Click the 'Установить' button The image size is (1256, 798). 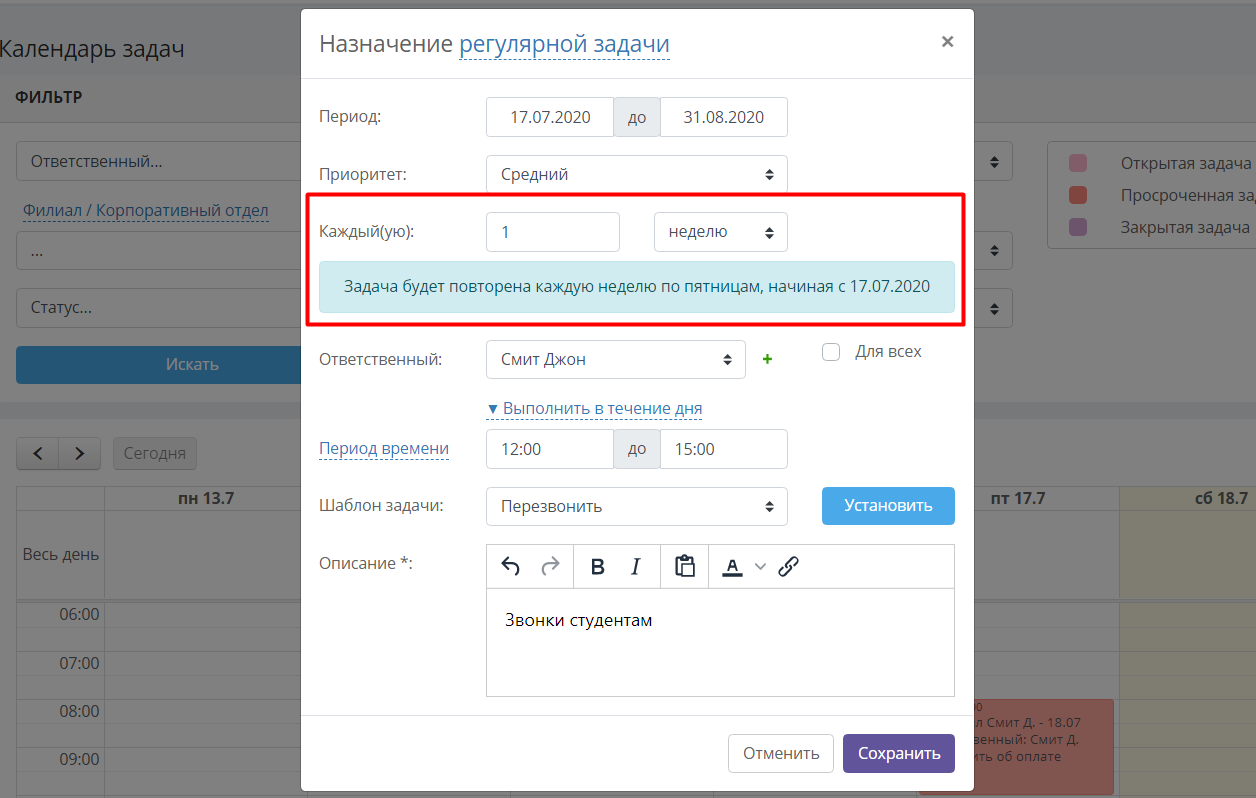(888, 505)
